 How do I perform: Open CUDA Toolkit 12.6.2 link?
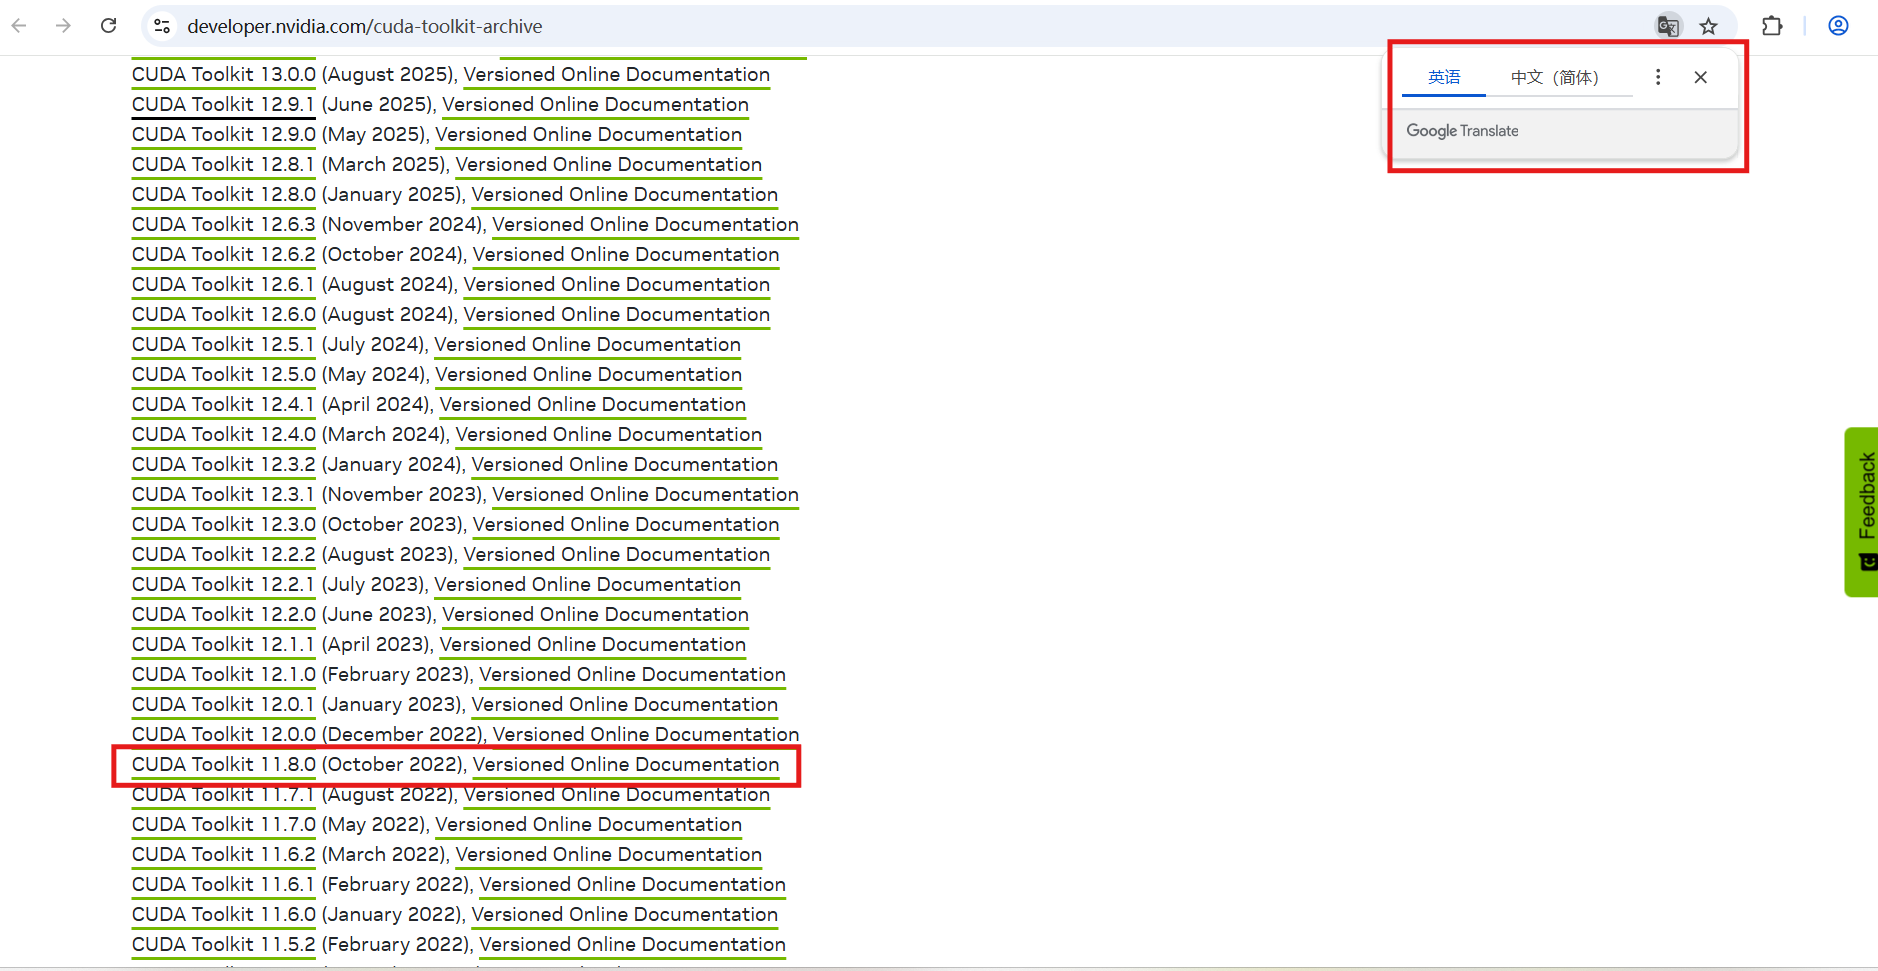pos(224,254)
